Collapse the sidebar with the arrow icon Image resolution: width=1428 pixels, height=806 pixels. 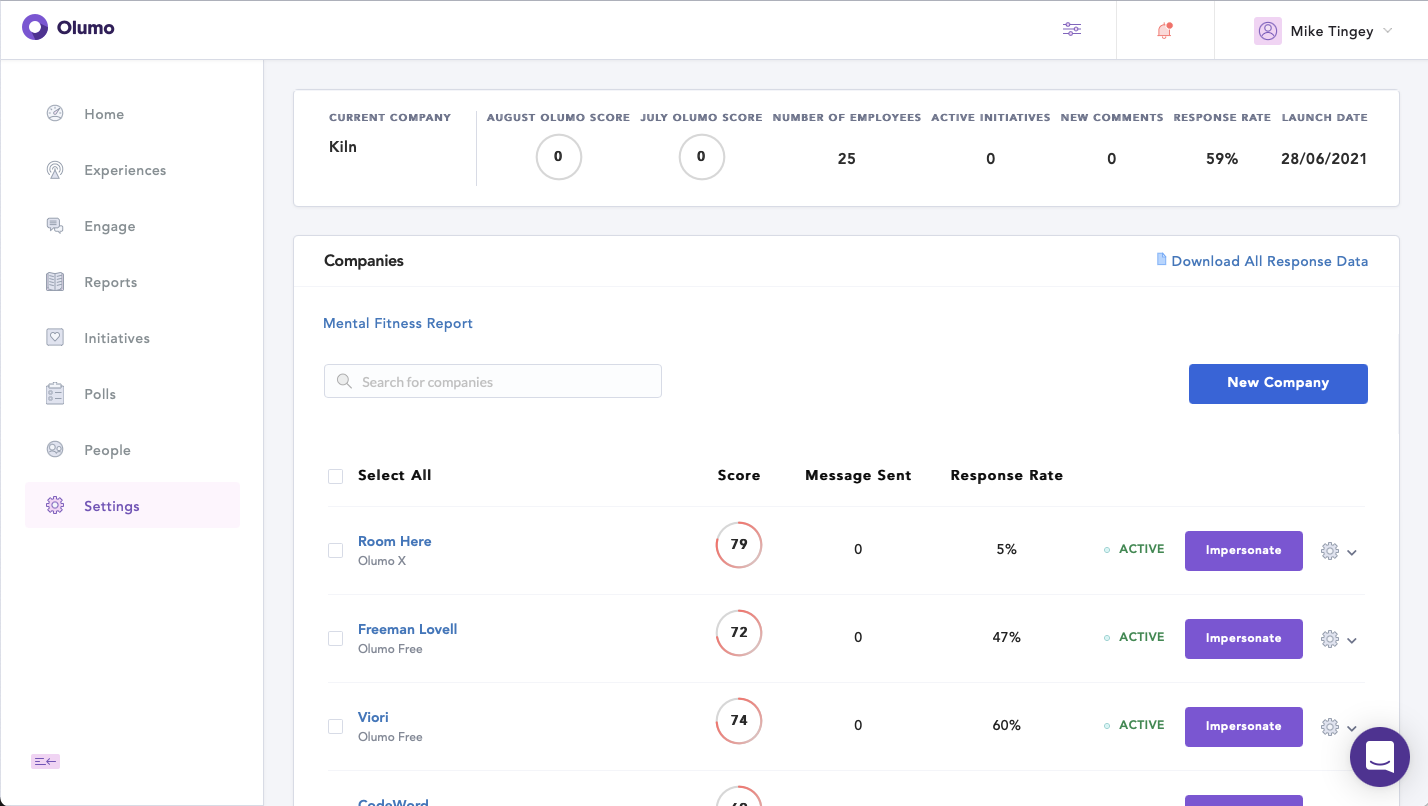point(46,761)
